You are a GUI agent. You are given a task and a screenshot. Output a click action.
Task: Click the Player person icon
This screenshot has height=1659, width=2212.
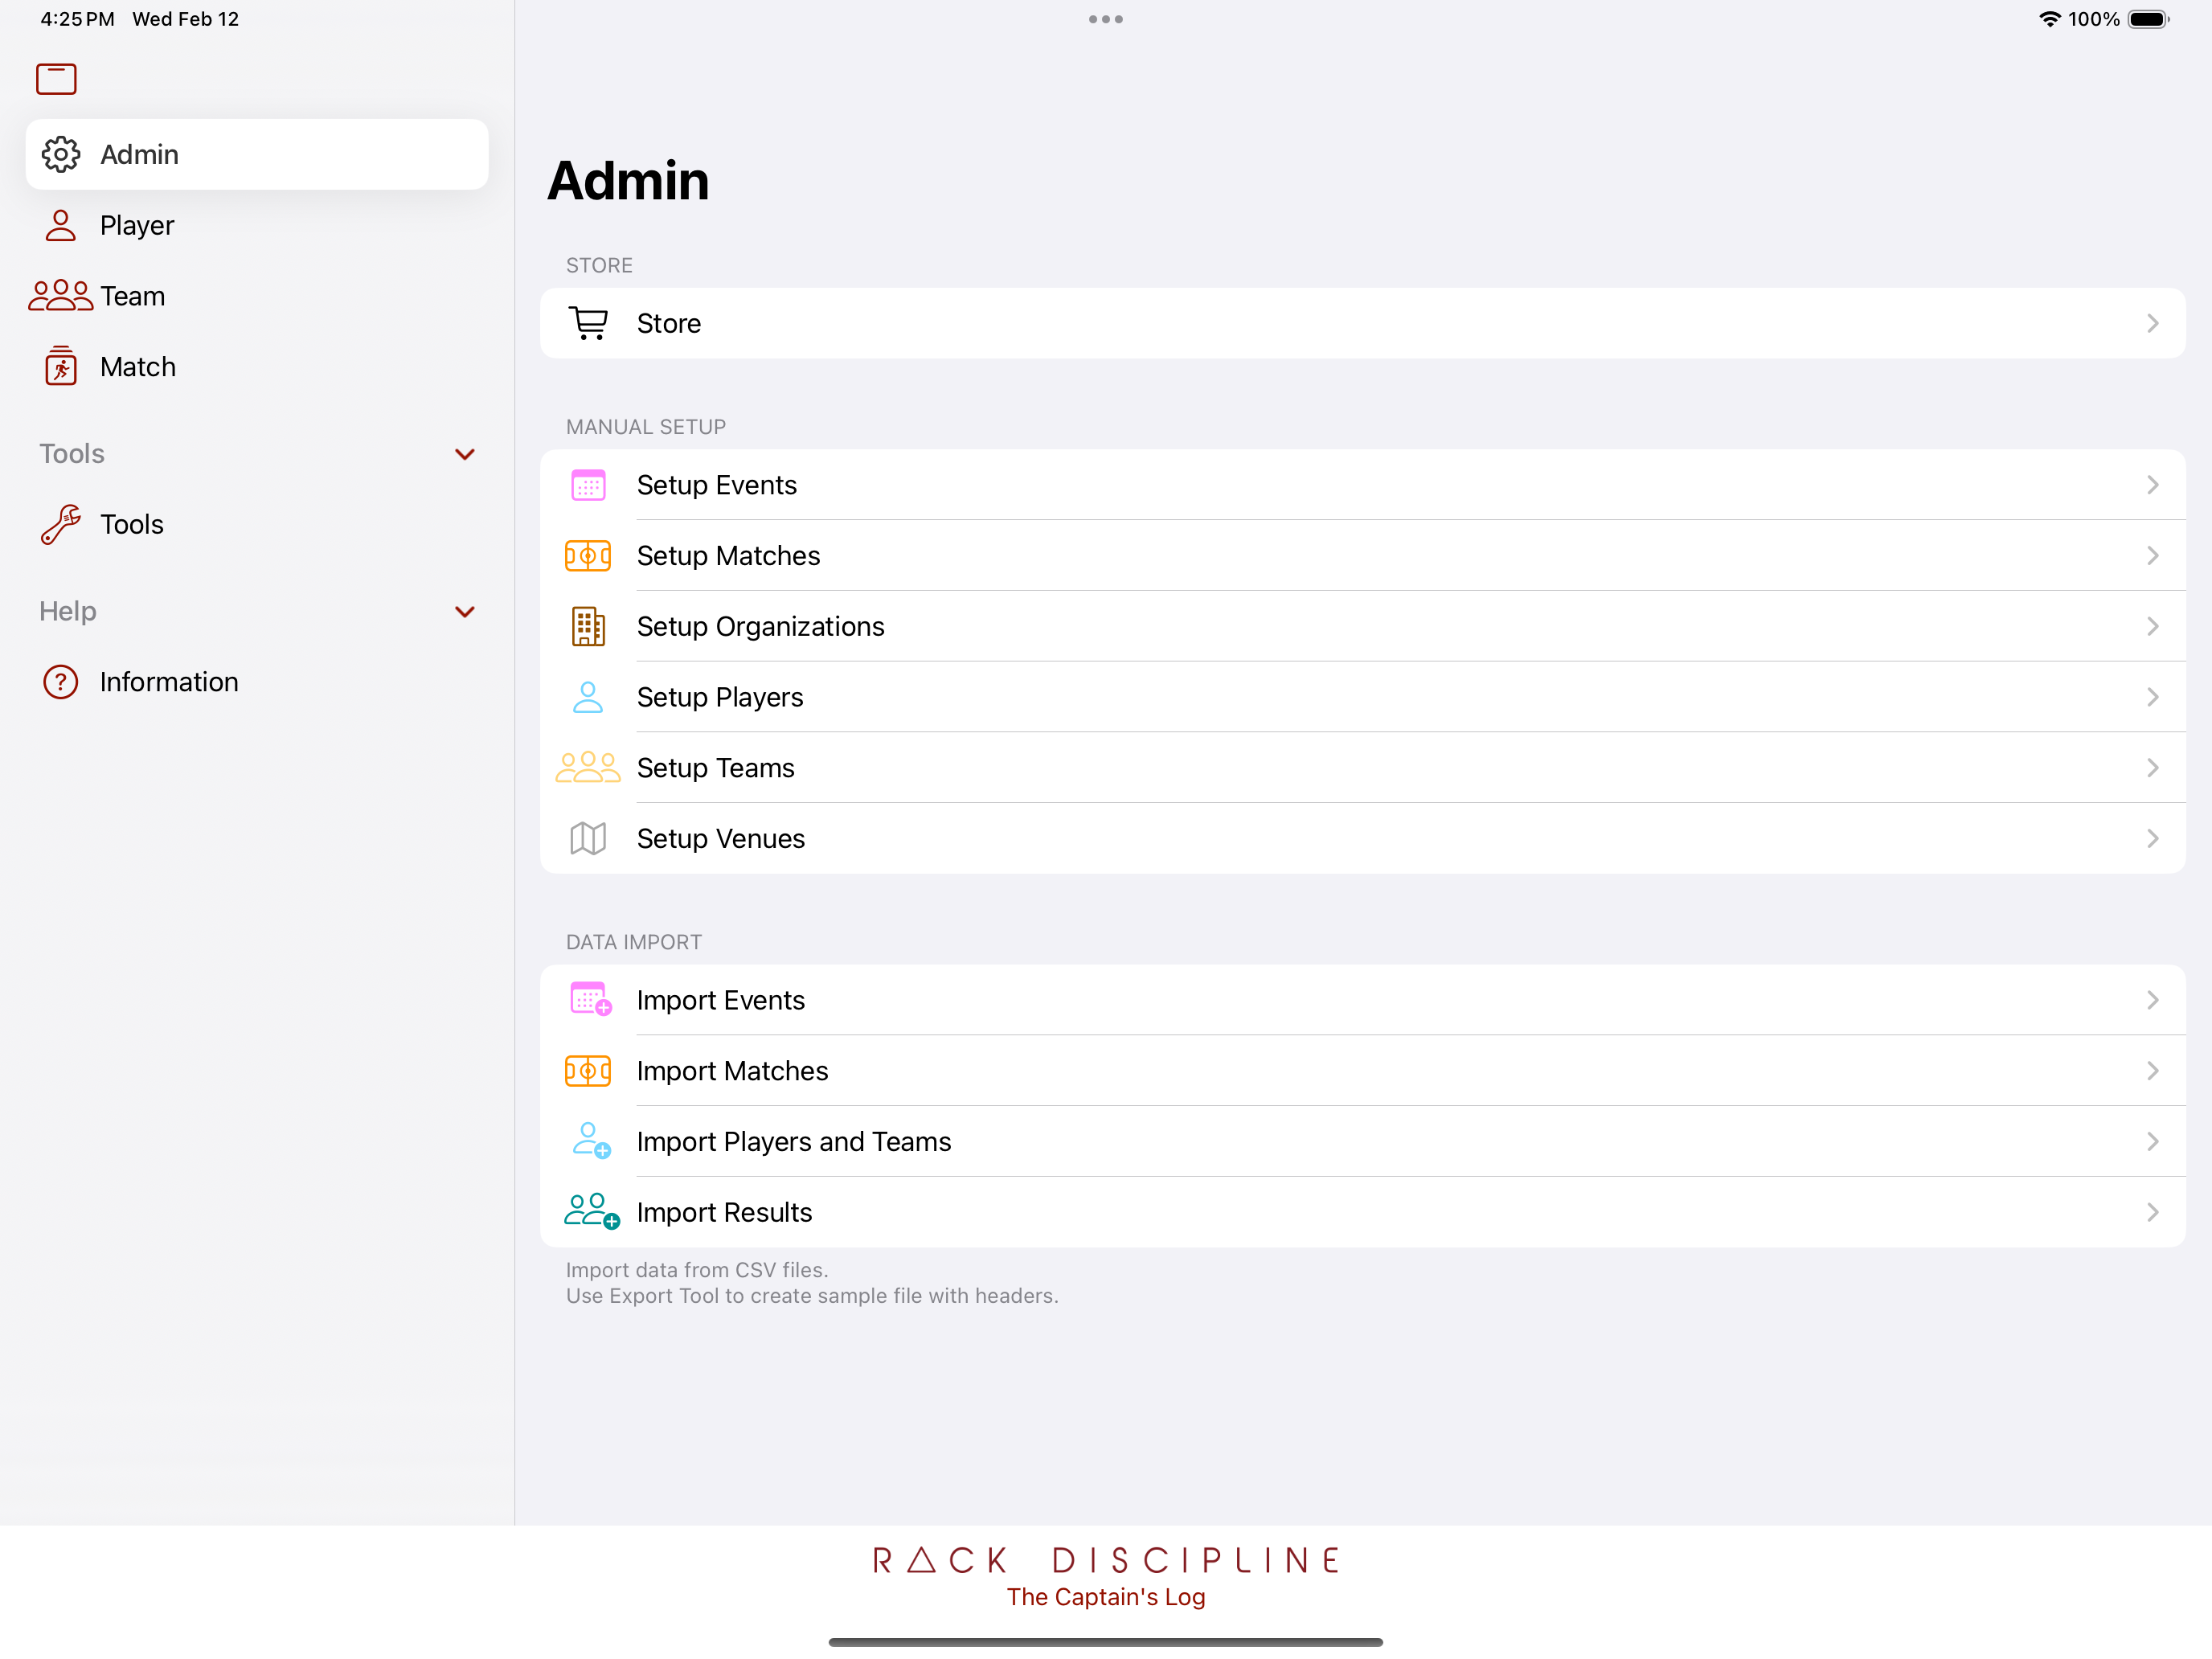(x=61, y=225)
